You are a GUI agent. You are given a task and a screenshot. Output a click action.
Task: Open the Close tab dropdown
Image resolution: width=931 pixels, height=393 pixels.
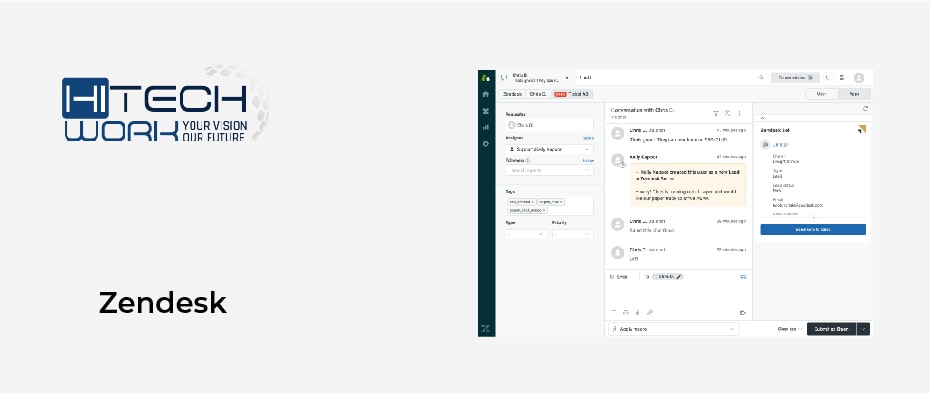[790, 329]
